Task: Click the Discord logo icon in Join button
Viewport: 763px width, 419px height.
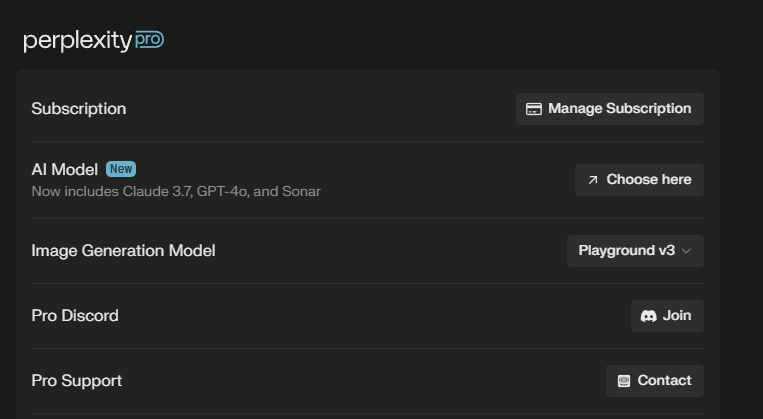Action: 648,316
